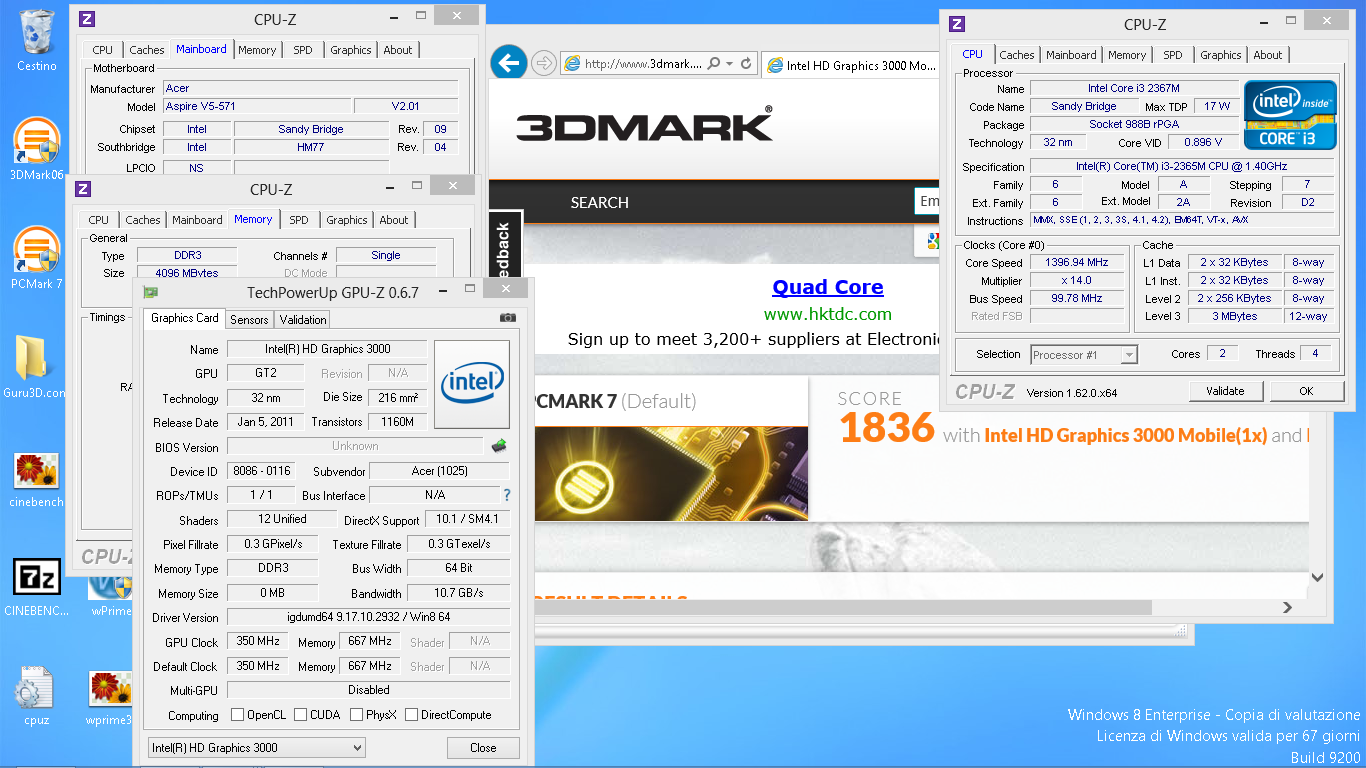This screenshot has width=1366, height=768.
Task: Click the Z icon of CPU-Z Memory window
Action: 83,189
